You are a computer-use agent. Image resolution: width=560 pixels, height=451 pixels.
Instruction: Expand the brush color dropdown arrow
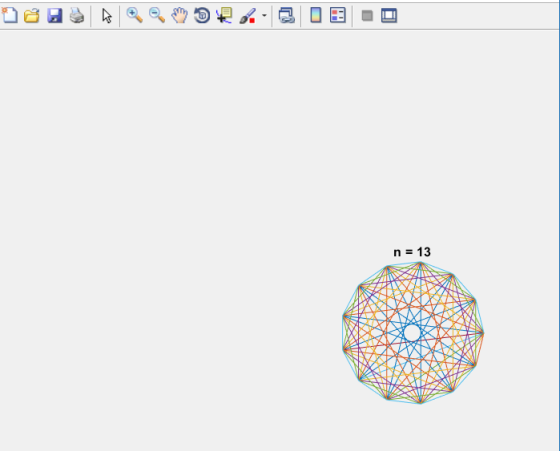[x=264, y=15]
